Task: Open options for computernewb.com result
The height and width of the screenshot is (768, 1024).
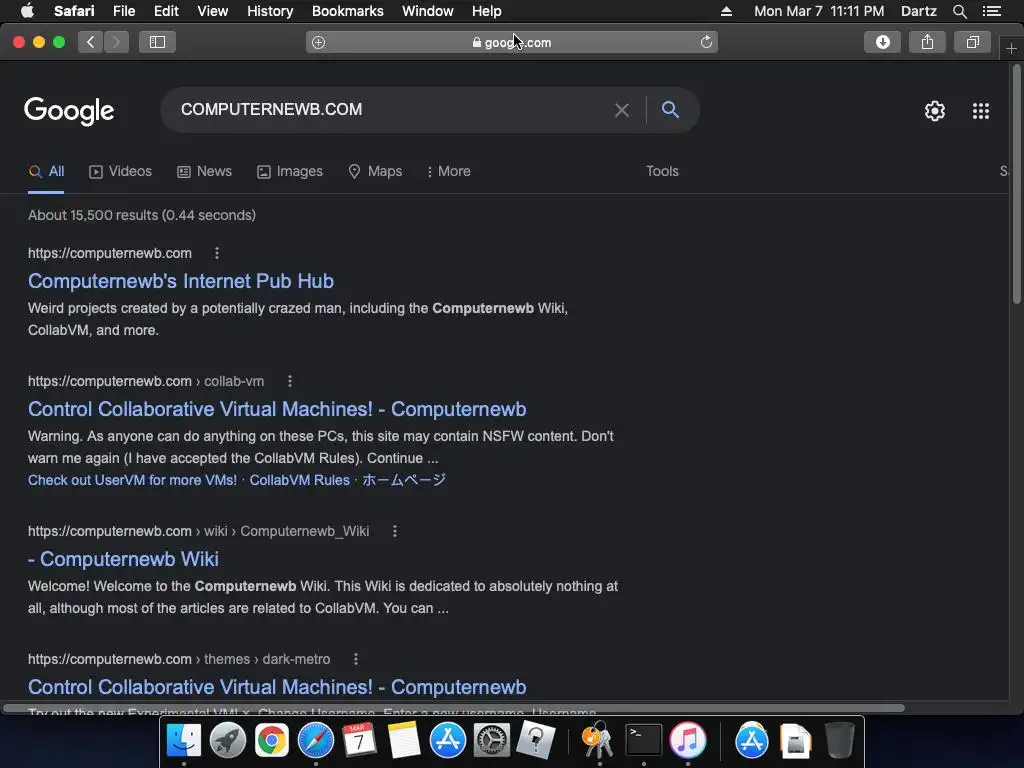Action: tap(217, 253)
